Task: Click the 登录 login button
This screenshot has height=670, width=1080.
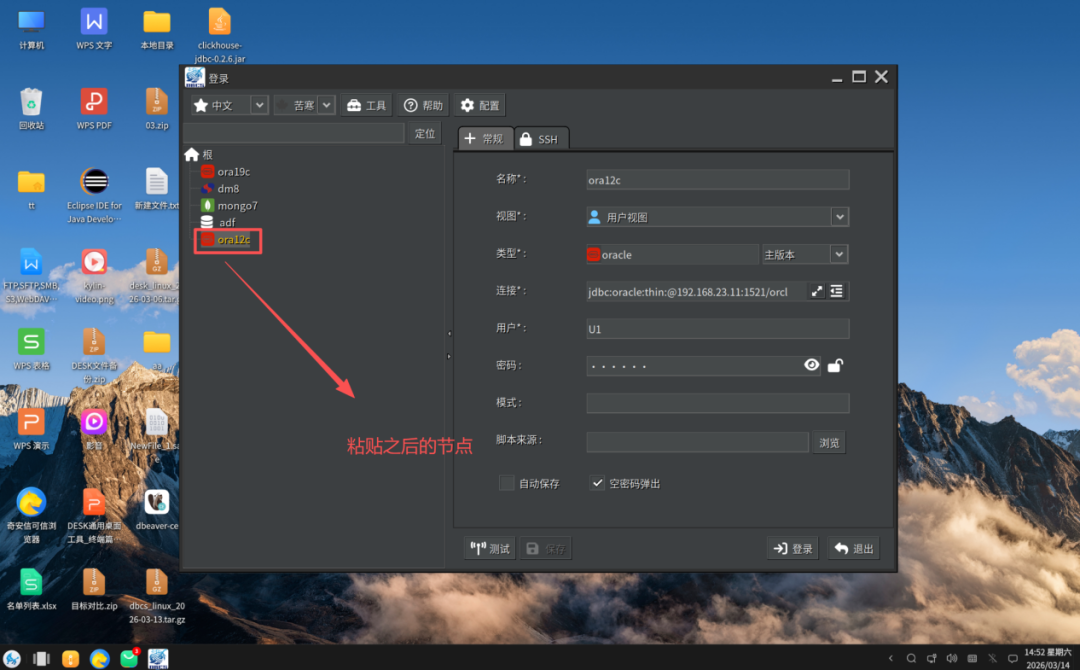Action: pyautogui.click(x=793, y=549)
